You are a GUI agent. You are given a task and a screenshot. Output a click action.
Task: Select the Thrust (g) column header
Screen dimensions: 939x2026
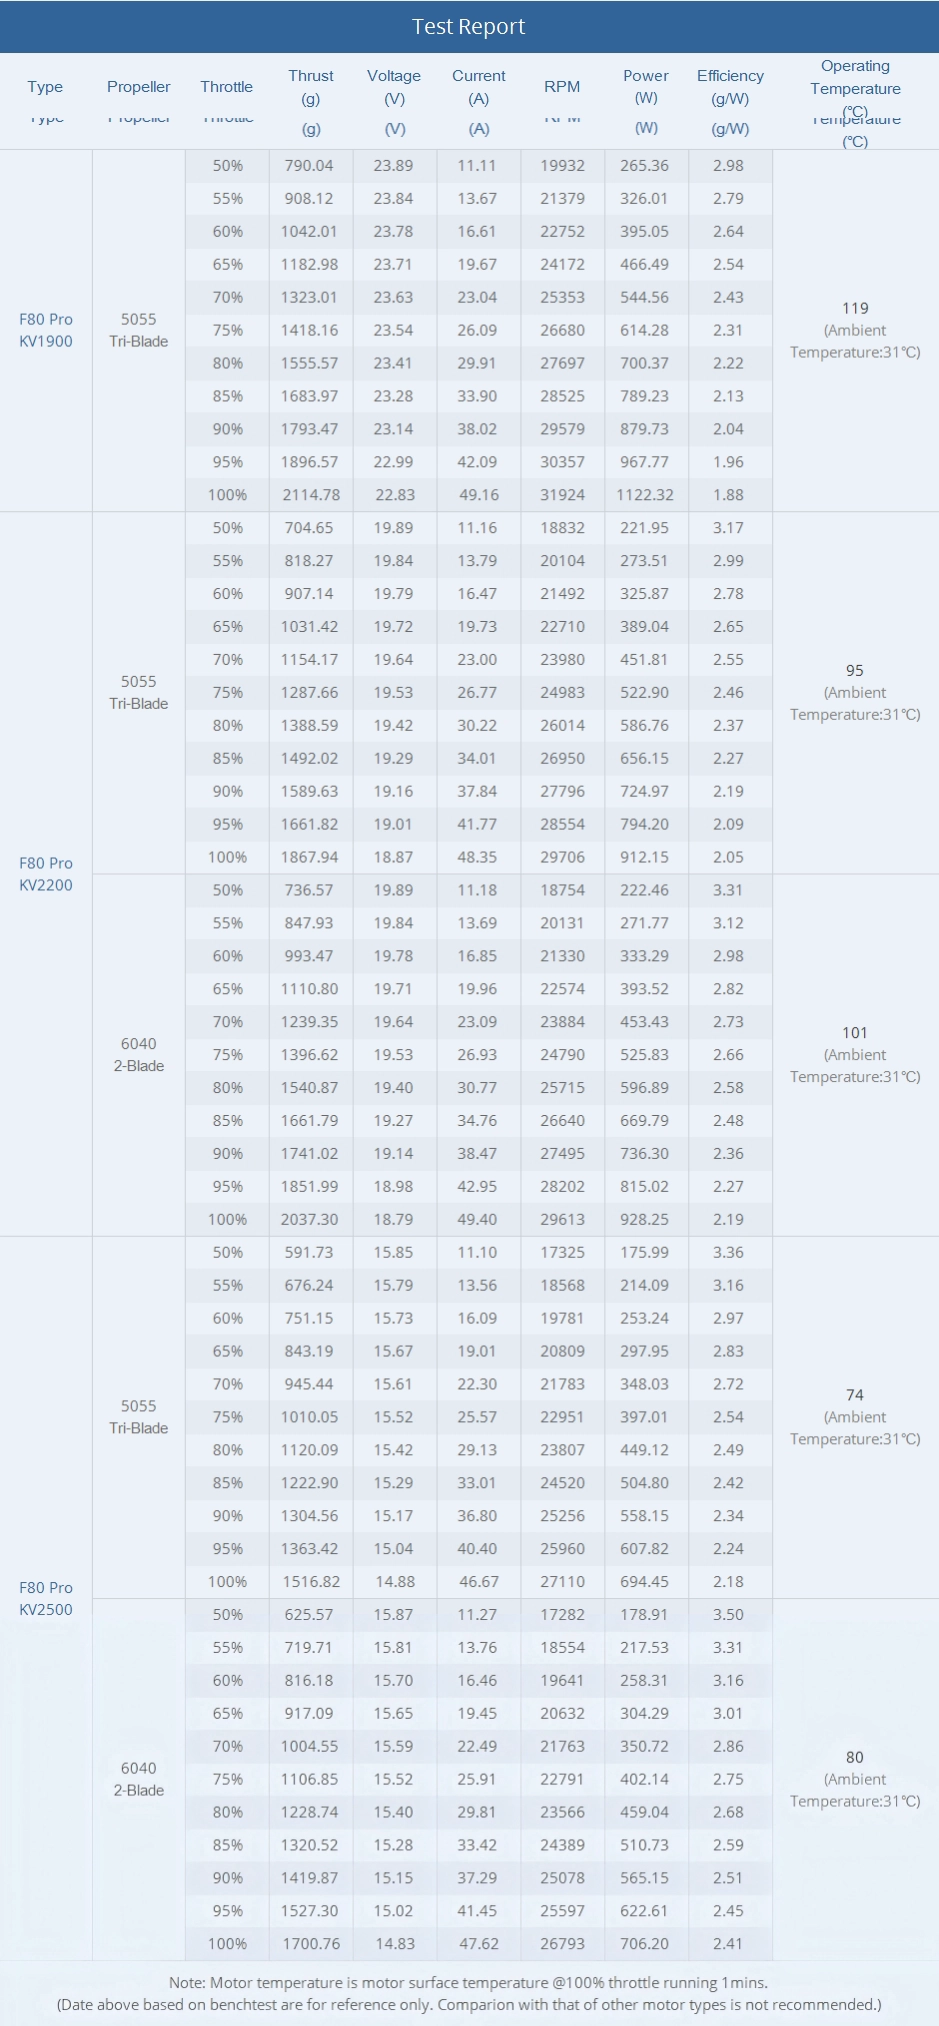click(311, 88)
